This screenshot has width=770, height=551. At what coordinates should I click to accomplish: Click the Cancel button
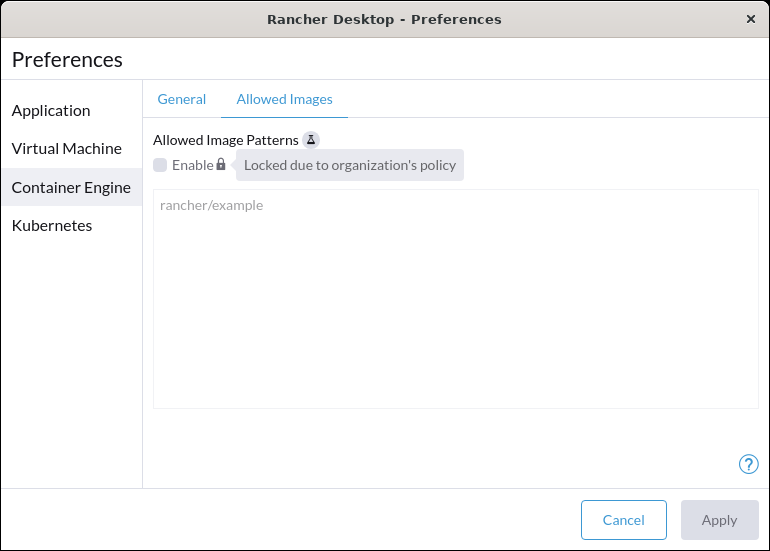pos(624,520)
